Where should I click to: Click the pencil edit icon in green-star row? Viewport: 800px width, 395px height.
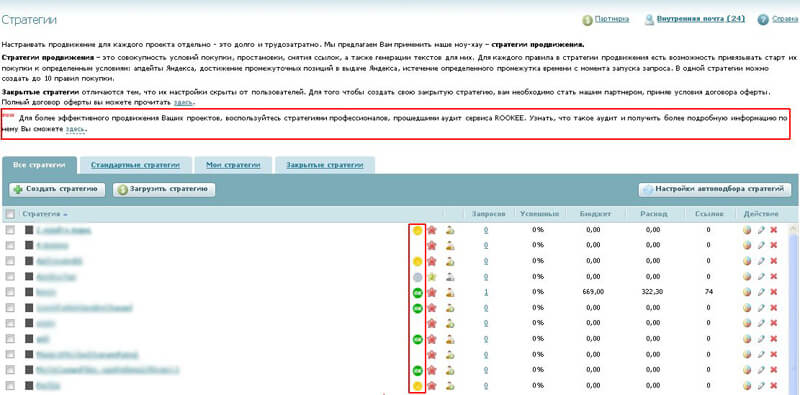pos(761,276)
